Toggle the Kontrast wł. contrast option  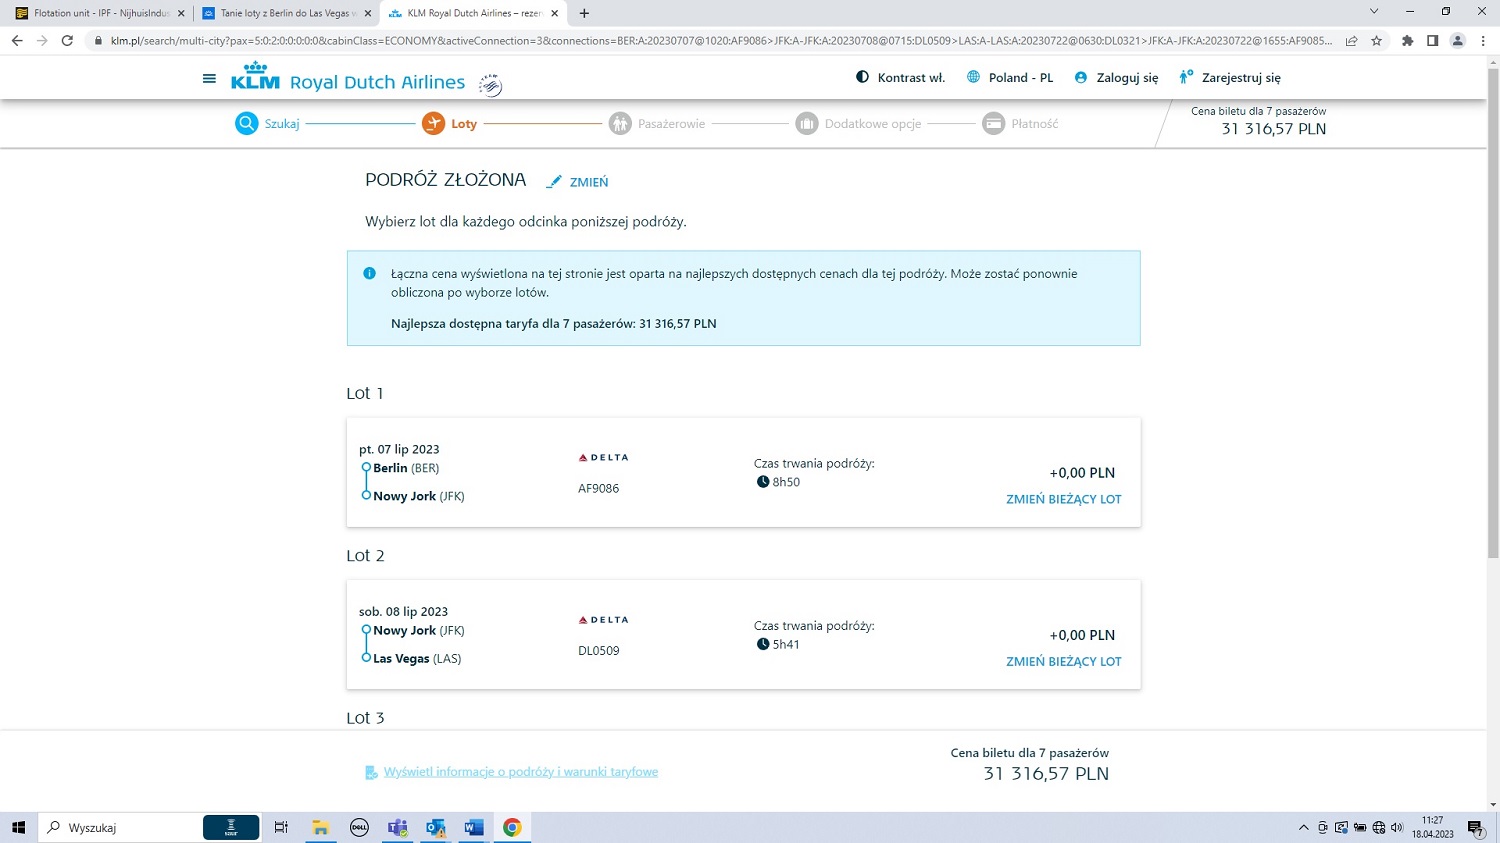pos(900,77)
